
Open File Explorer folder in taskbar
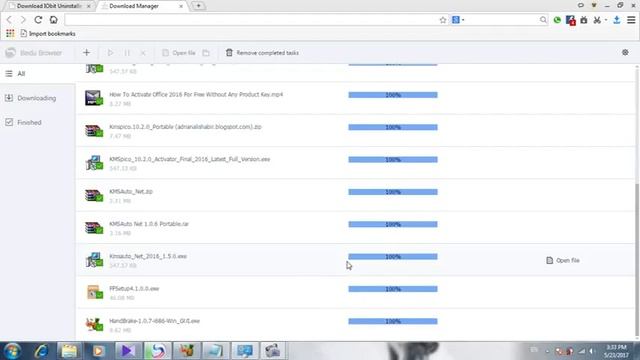tap(69, 351)
